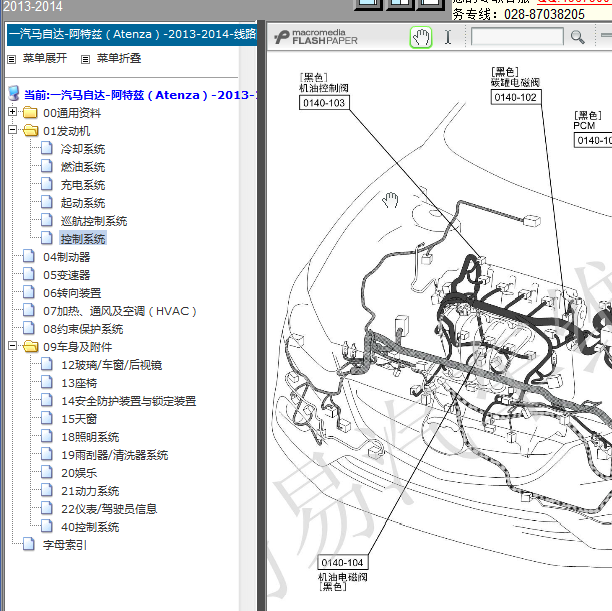
Task: Click the magnifier search icon
Action: (577, 37)
